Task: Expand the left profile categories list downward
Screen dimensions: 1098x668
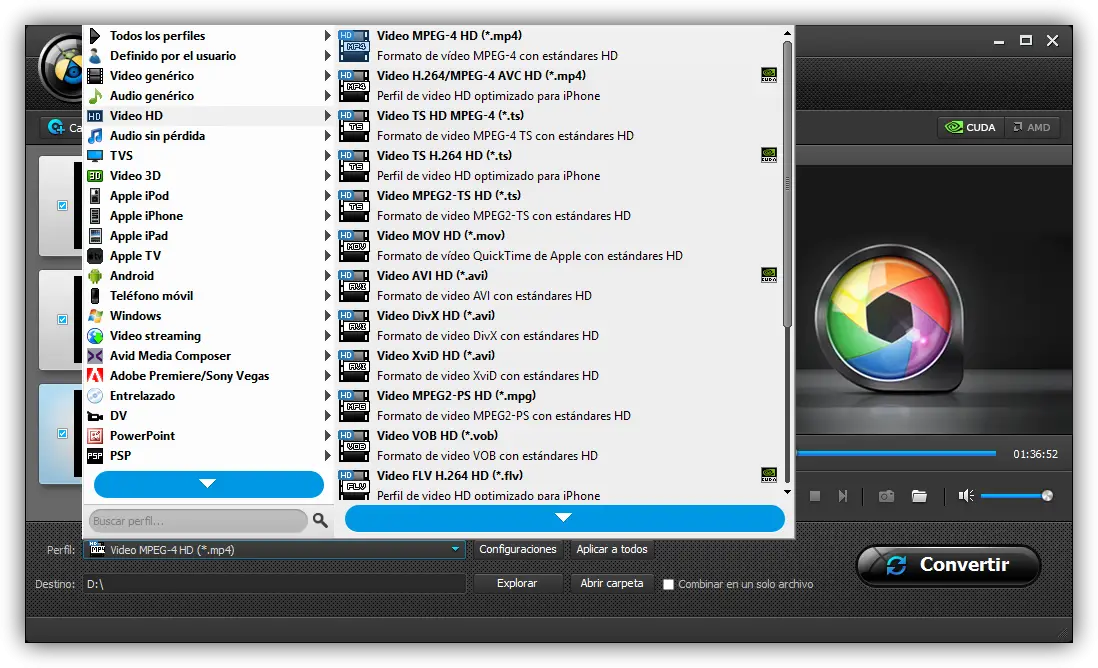Action: (x=208, y=484)
